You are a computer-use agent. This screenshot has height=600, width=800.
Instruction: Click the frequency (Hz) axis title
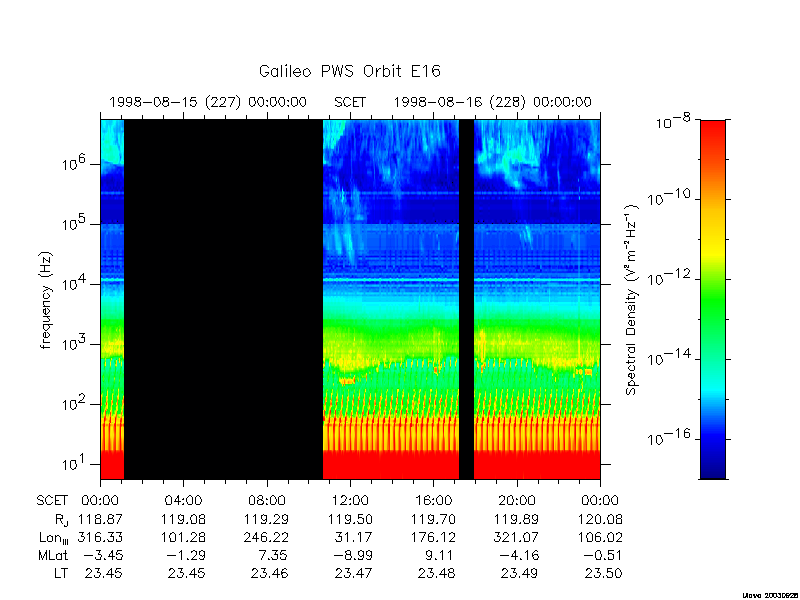pyautogui.click(x=46, y=300)
